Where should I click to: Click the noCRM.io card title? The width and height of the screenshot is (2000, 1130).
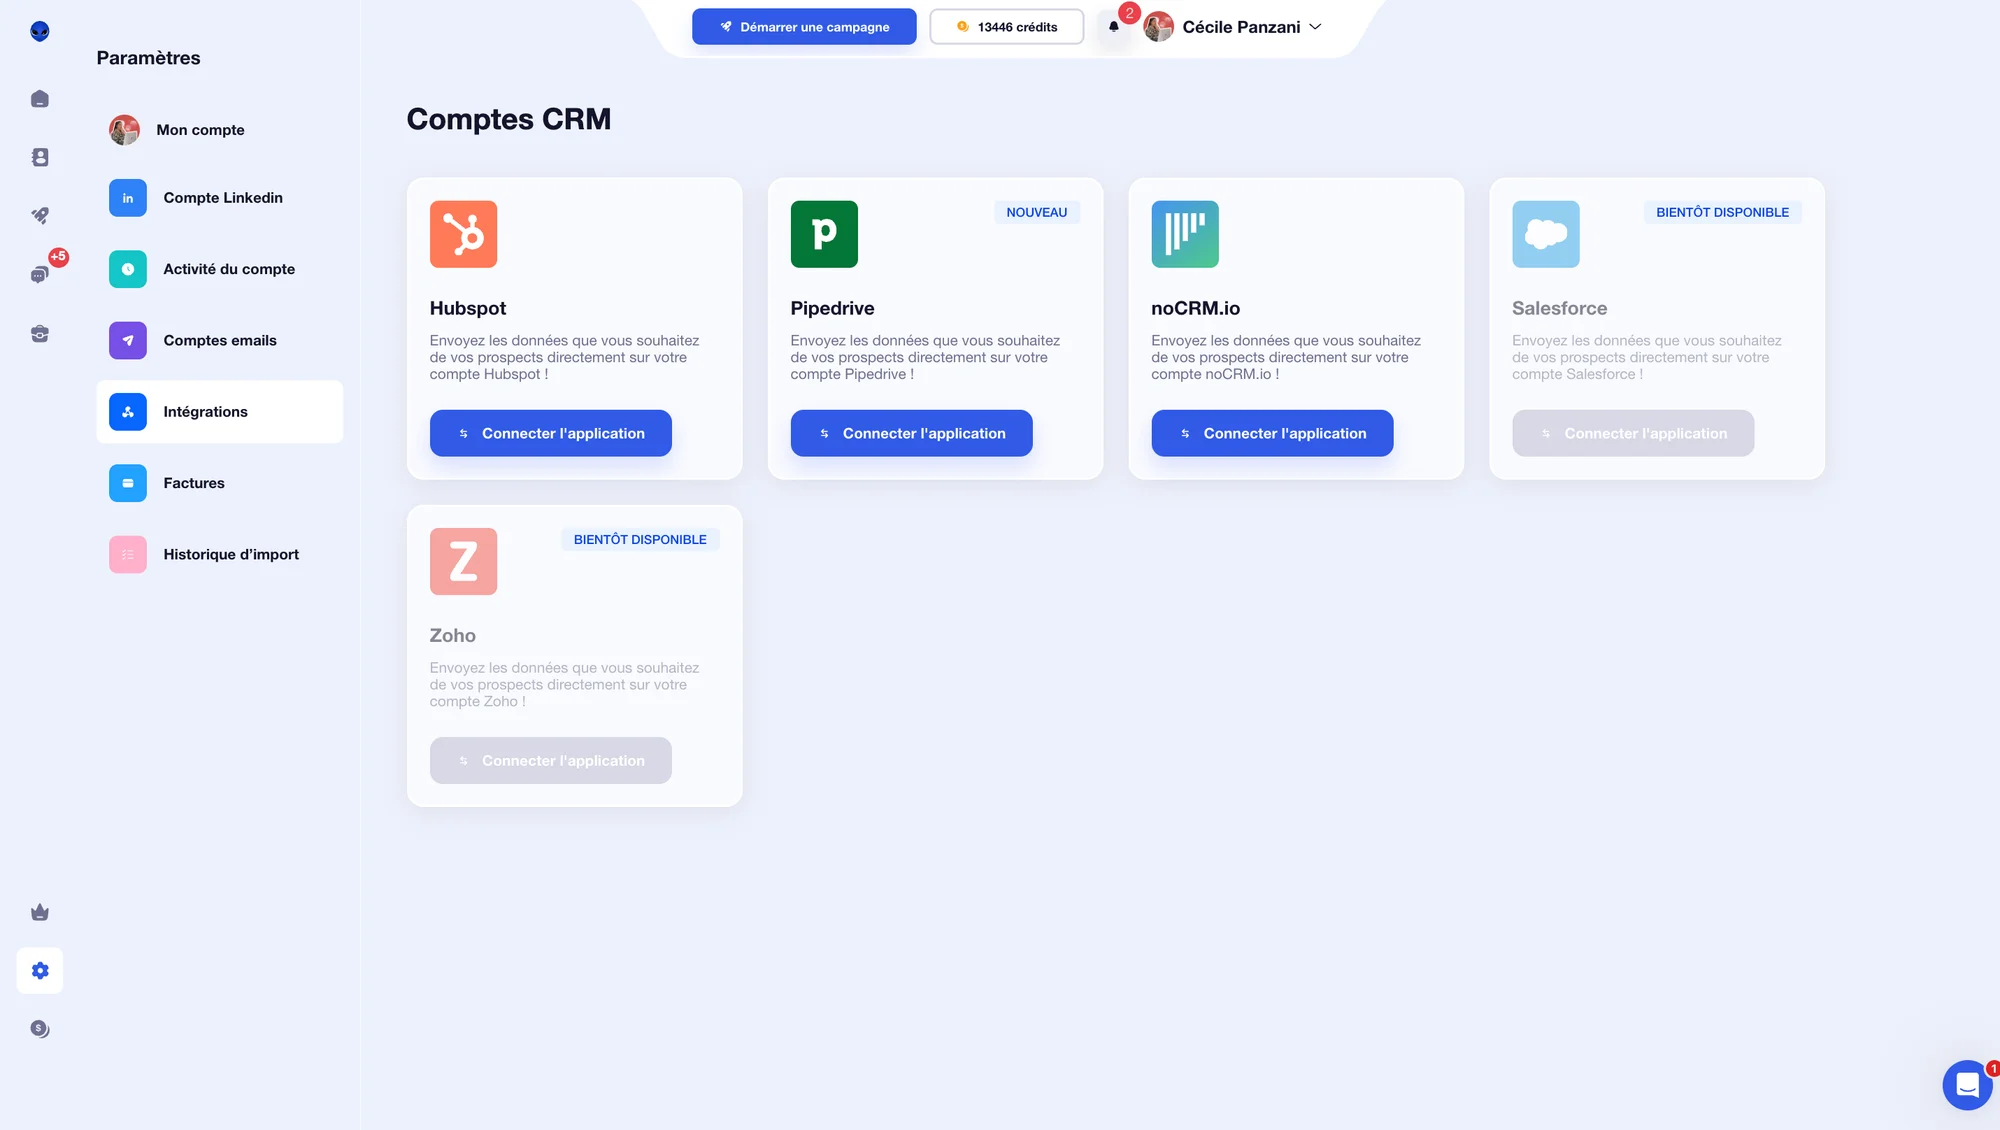[x=1195, y=308]
